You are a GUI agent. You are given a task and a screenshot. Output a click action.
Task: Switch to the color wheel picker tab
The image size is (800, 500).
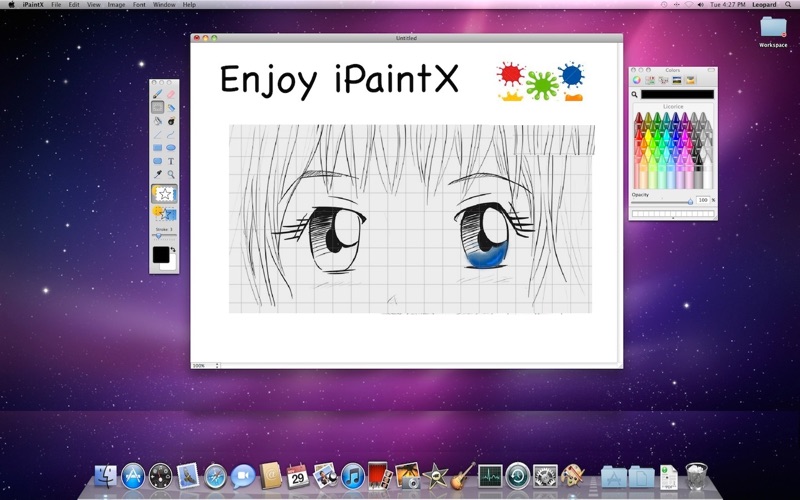636,80
